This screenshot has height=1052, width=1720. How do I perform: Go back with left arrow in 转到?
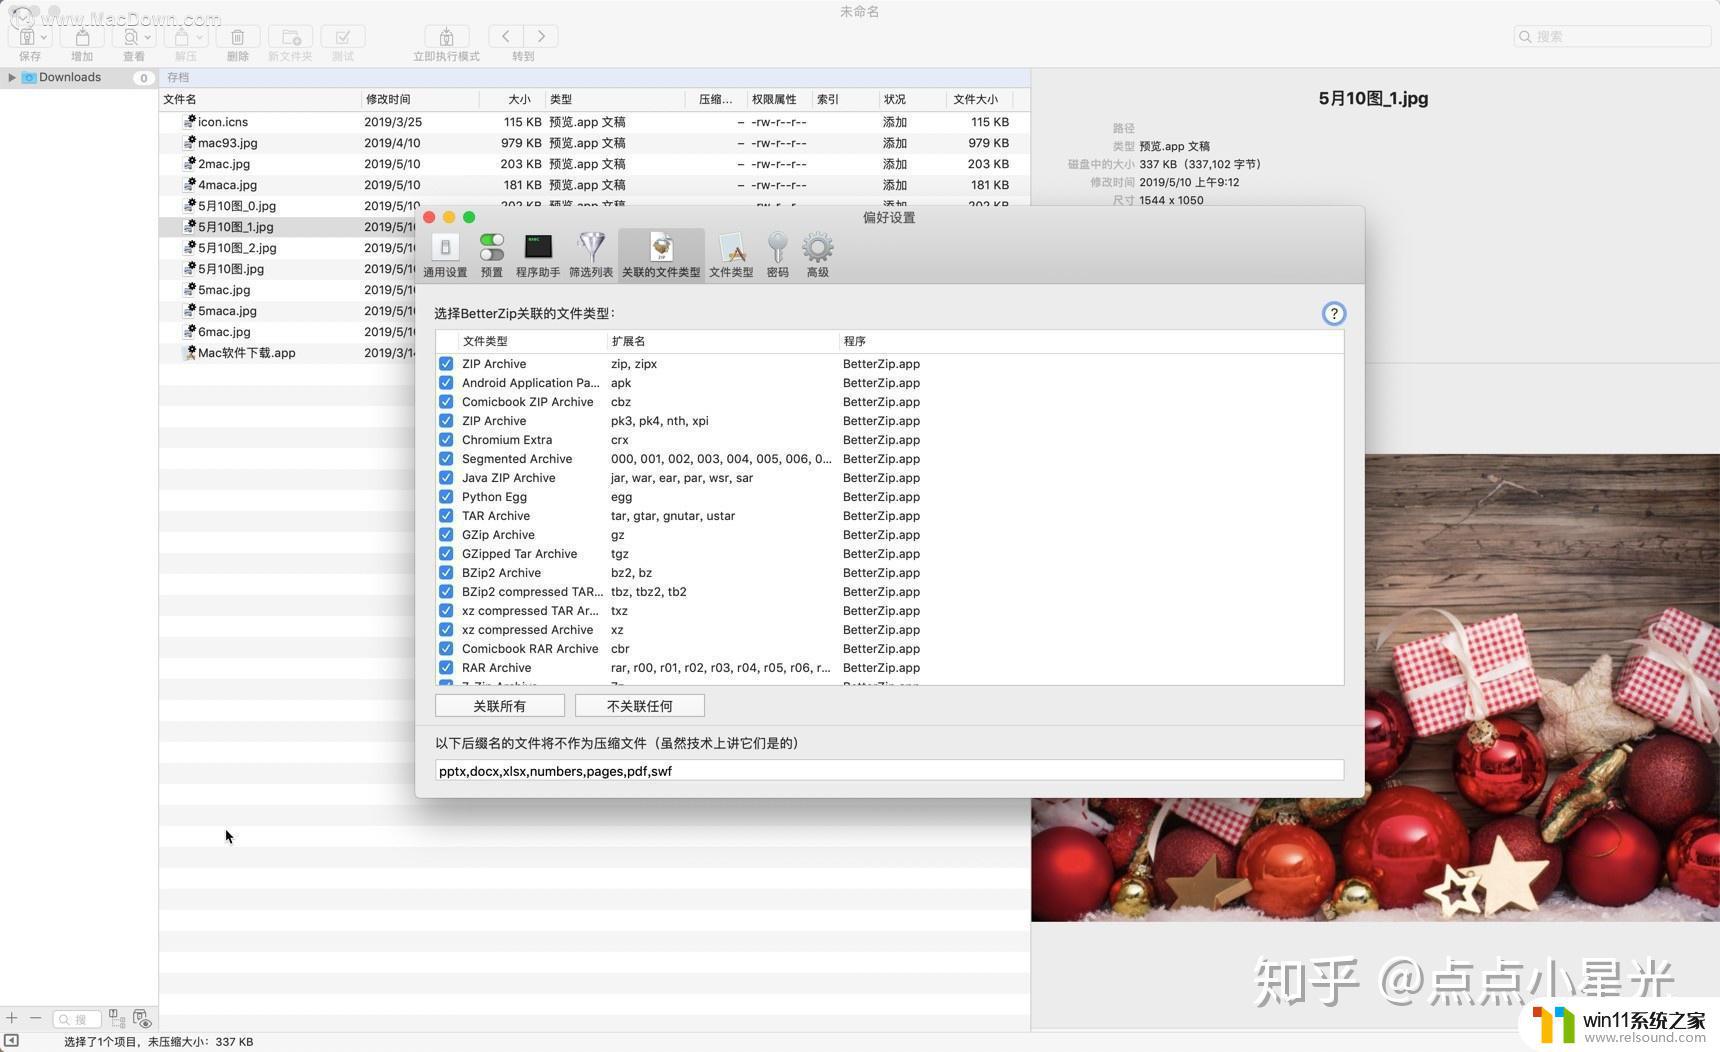tap(506, 36)
